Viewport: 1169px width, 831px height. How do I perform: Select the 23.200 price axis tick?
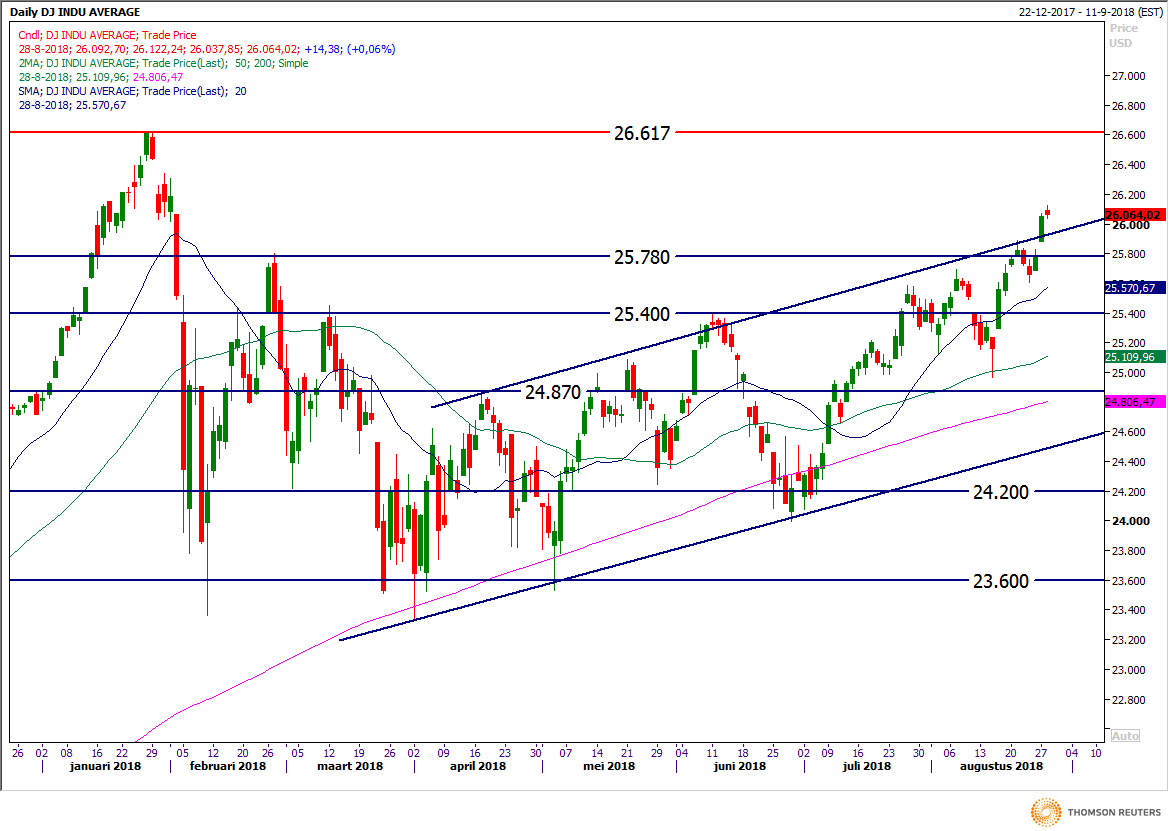(x=1128, y=640)
